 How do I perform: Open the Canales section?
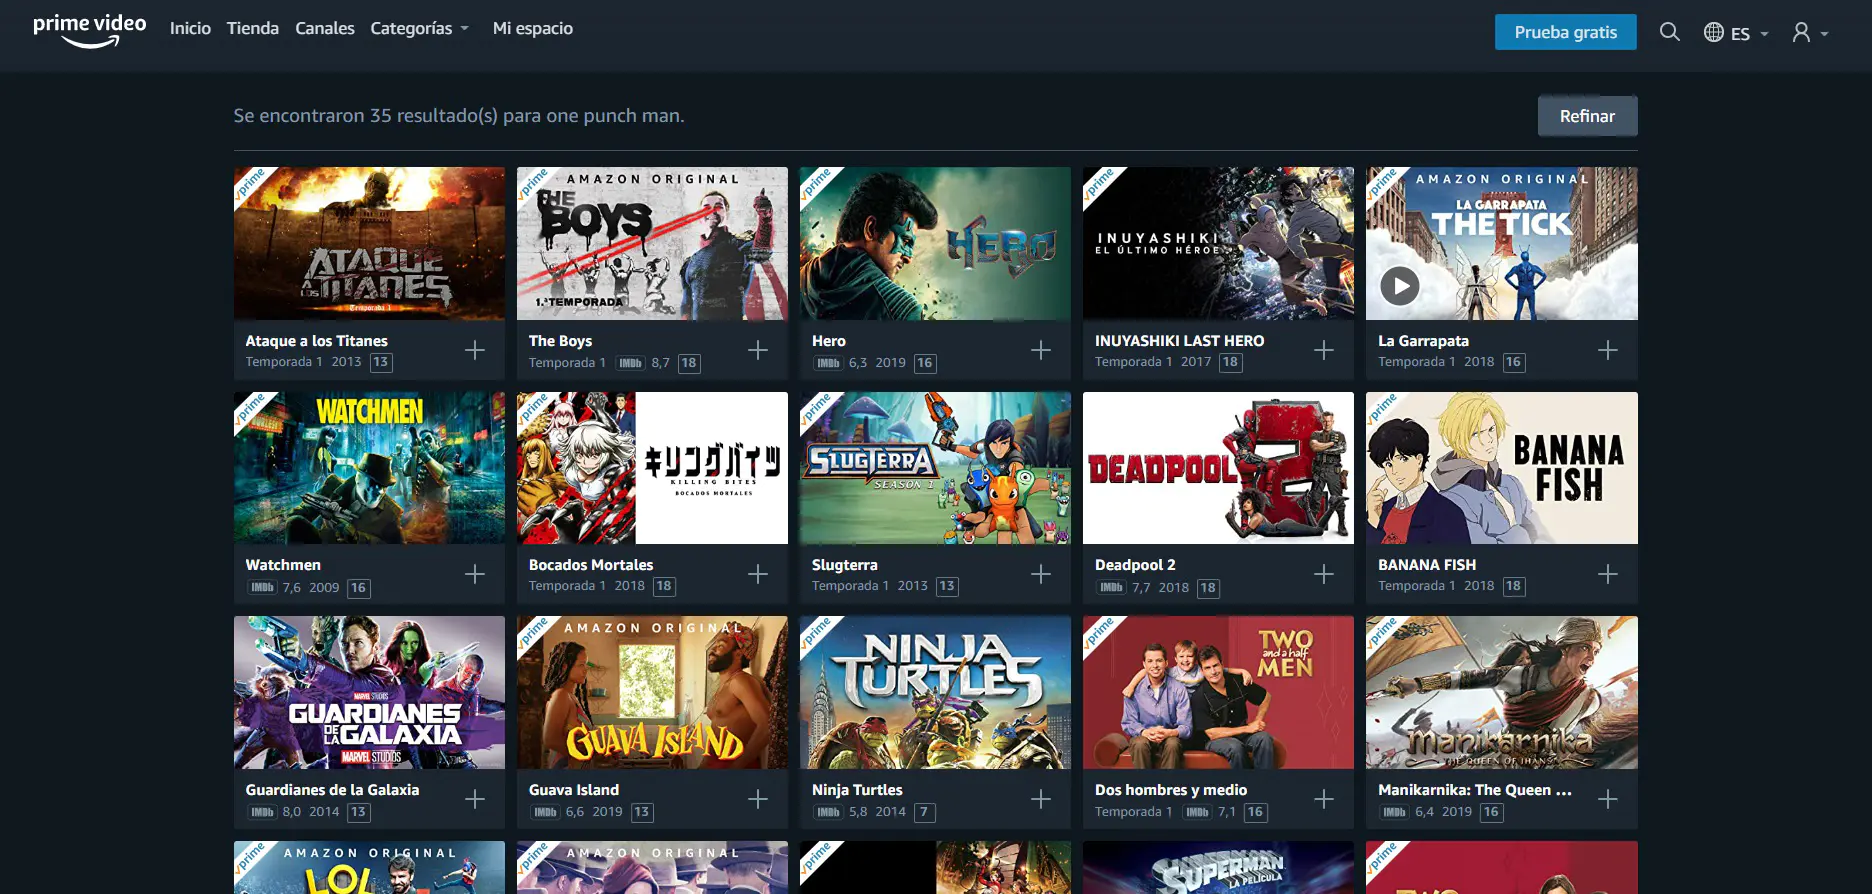click(x=325, y=28)
